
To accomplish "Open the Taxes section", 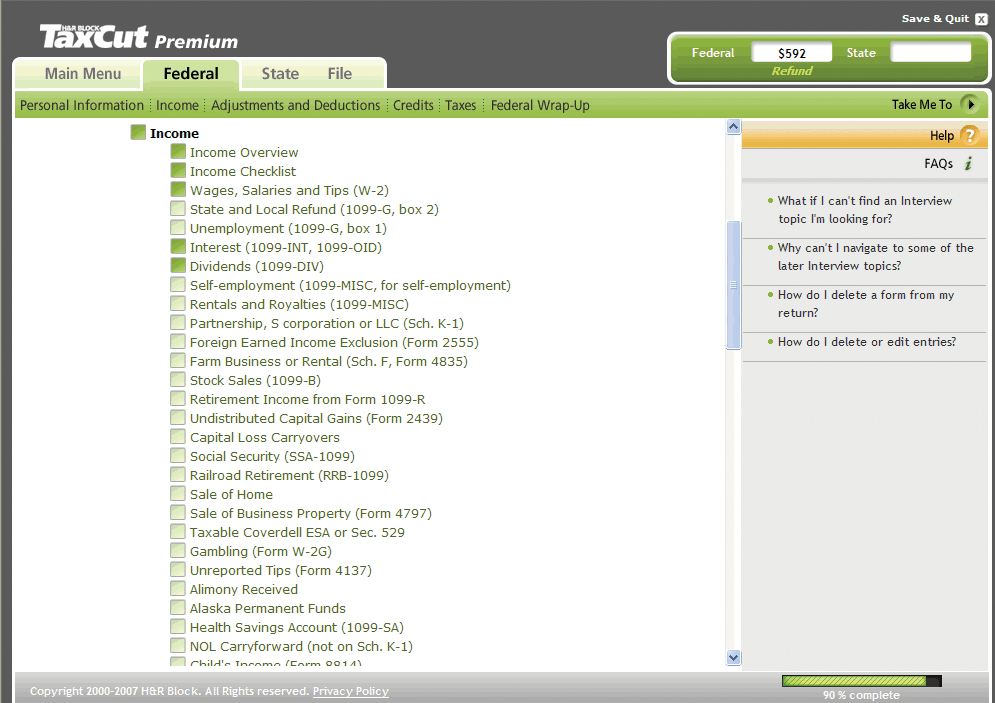I will coord(460,105).
